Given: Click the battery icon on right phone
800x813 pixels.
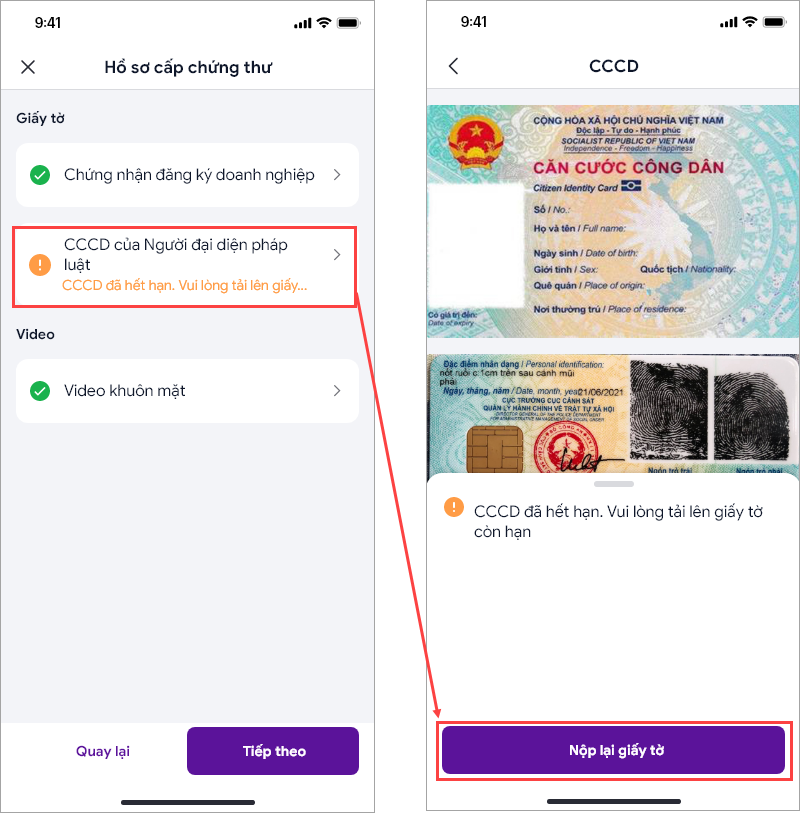Looking at the screenshot, I should coord(775,22).
